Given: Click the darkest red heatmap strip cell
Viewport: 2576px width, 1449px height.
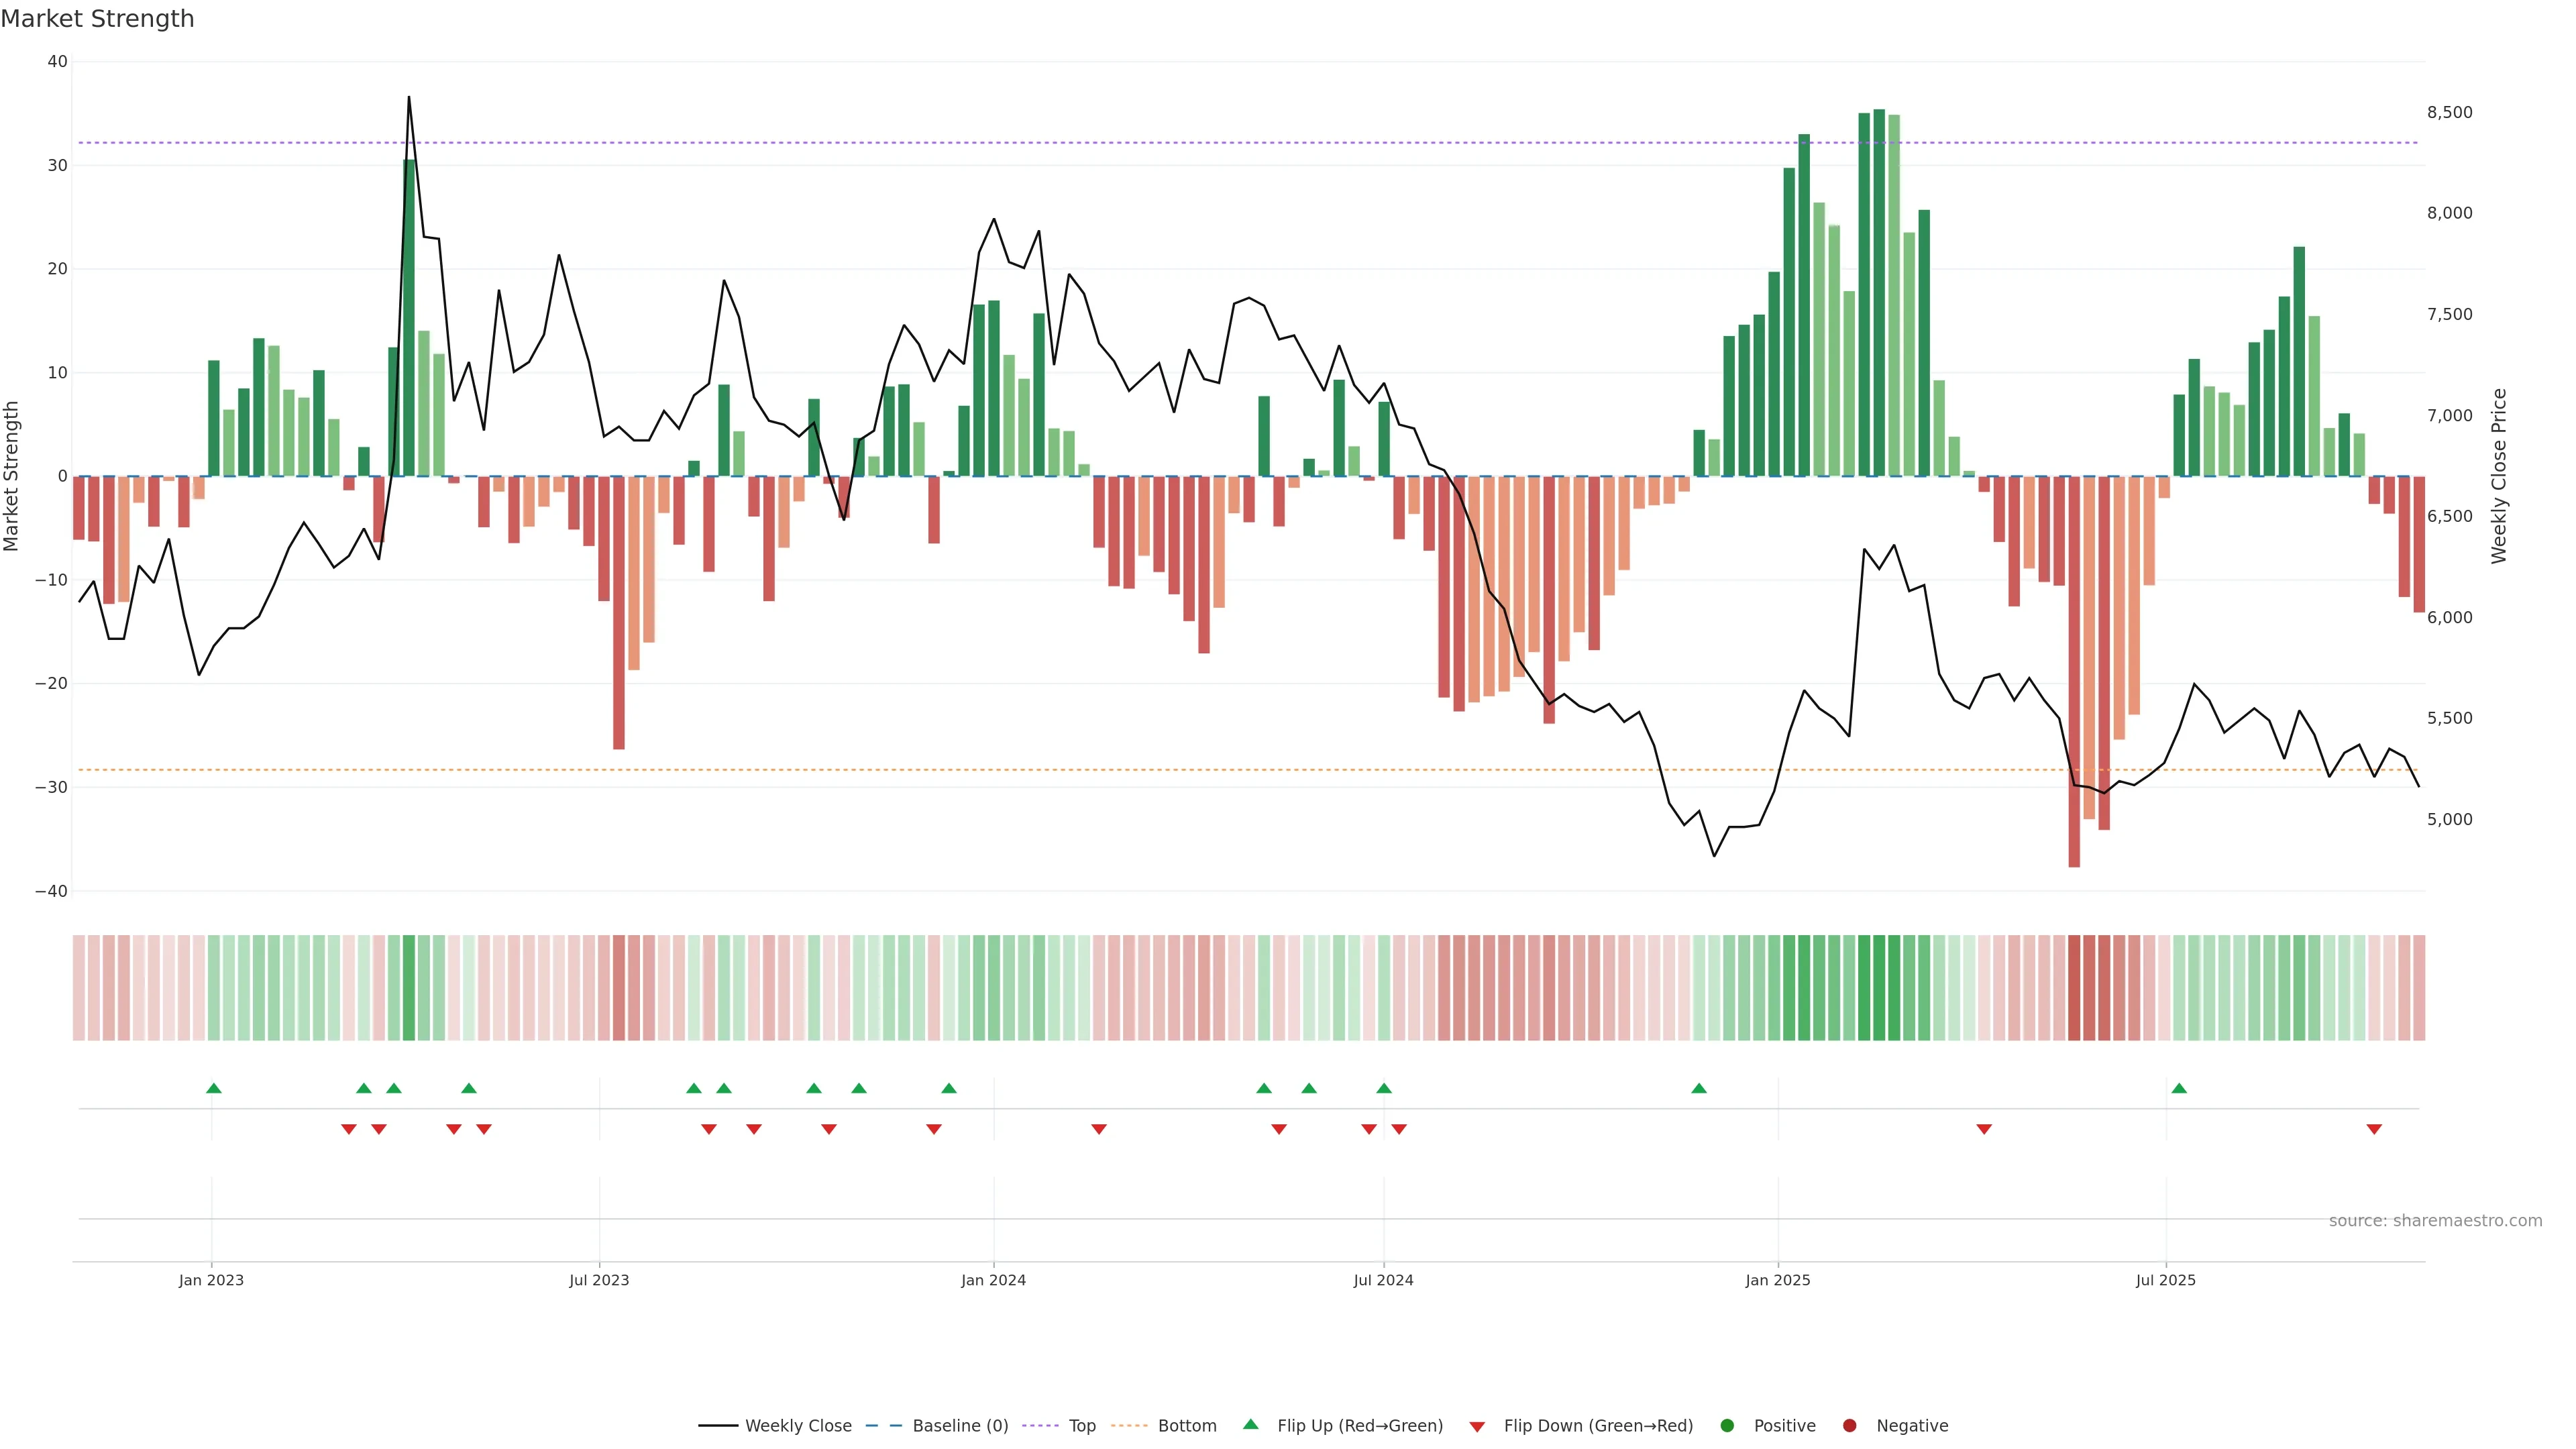Looking at the screenshot, I should tap(2074, 988).
